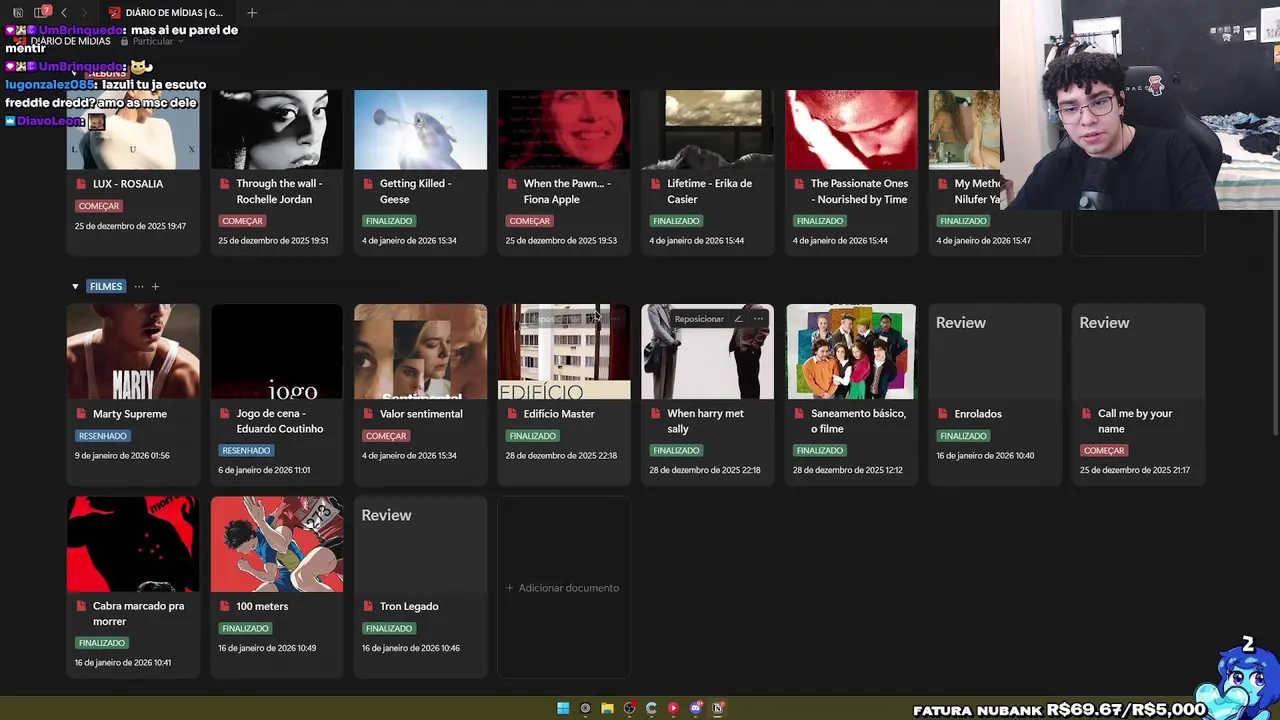1280x720 pixels.
Task: Click date 6 de janeiro de 2026 11:01
Action: click(264, 471)
